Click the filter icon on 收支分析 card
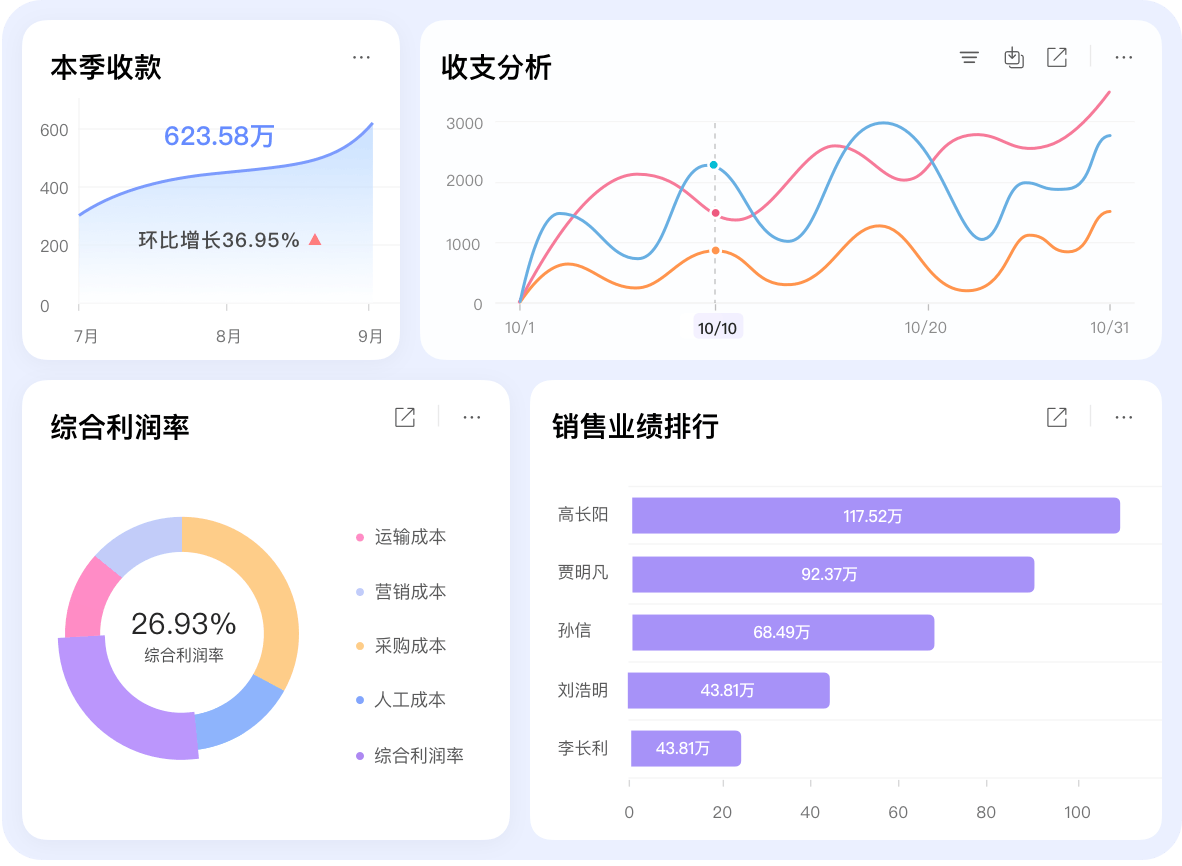Image resolution: width=1182 pixels, height=866 pixels. tap(969, 57)
